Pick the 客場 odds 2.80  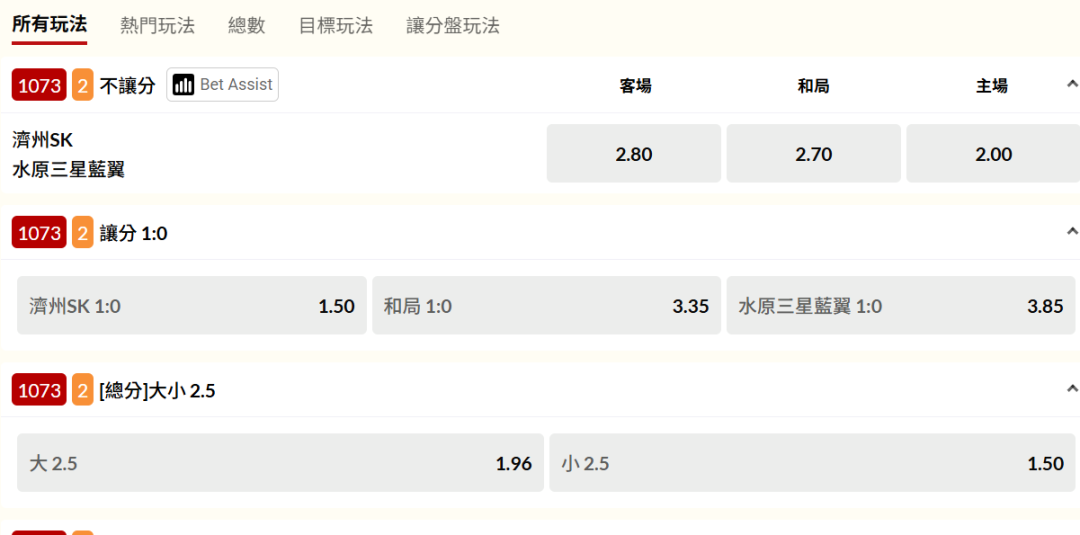click(x=634, y=154)
